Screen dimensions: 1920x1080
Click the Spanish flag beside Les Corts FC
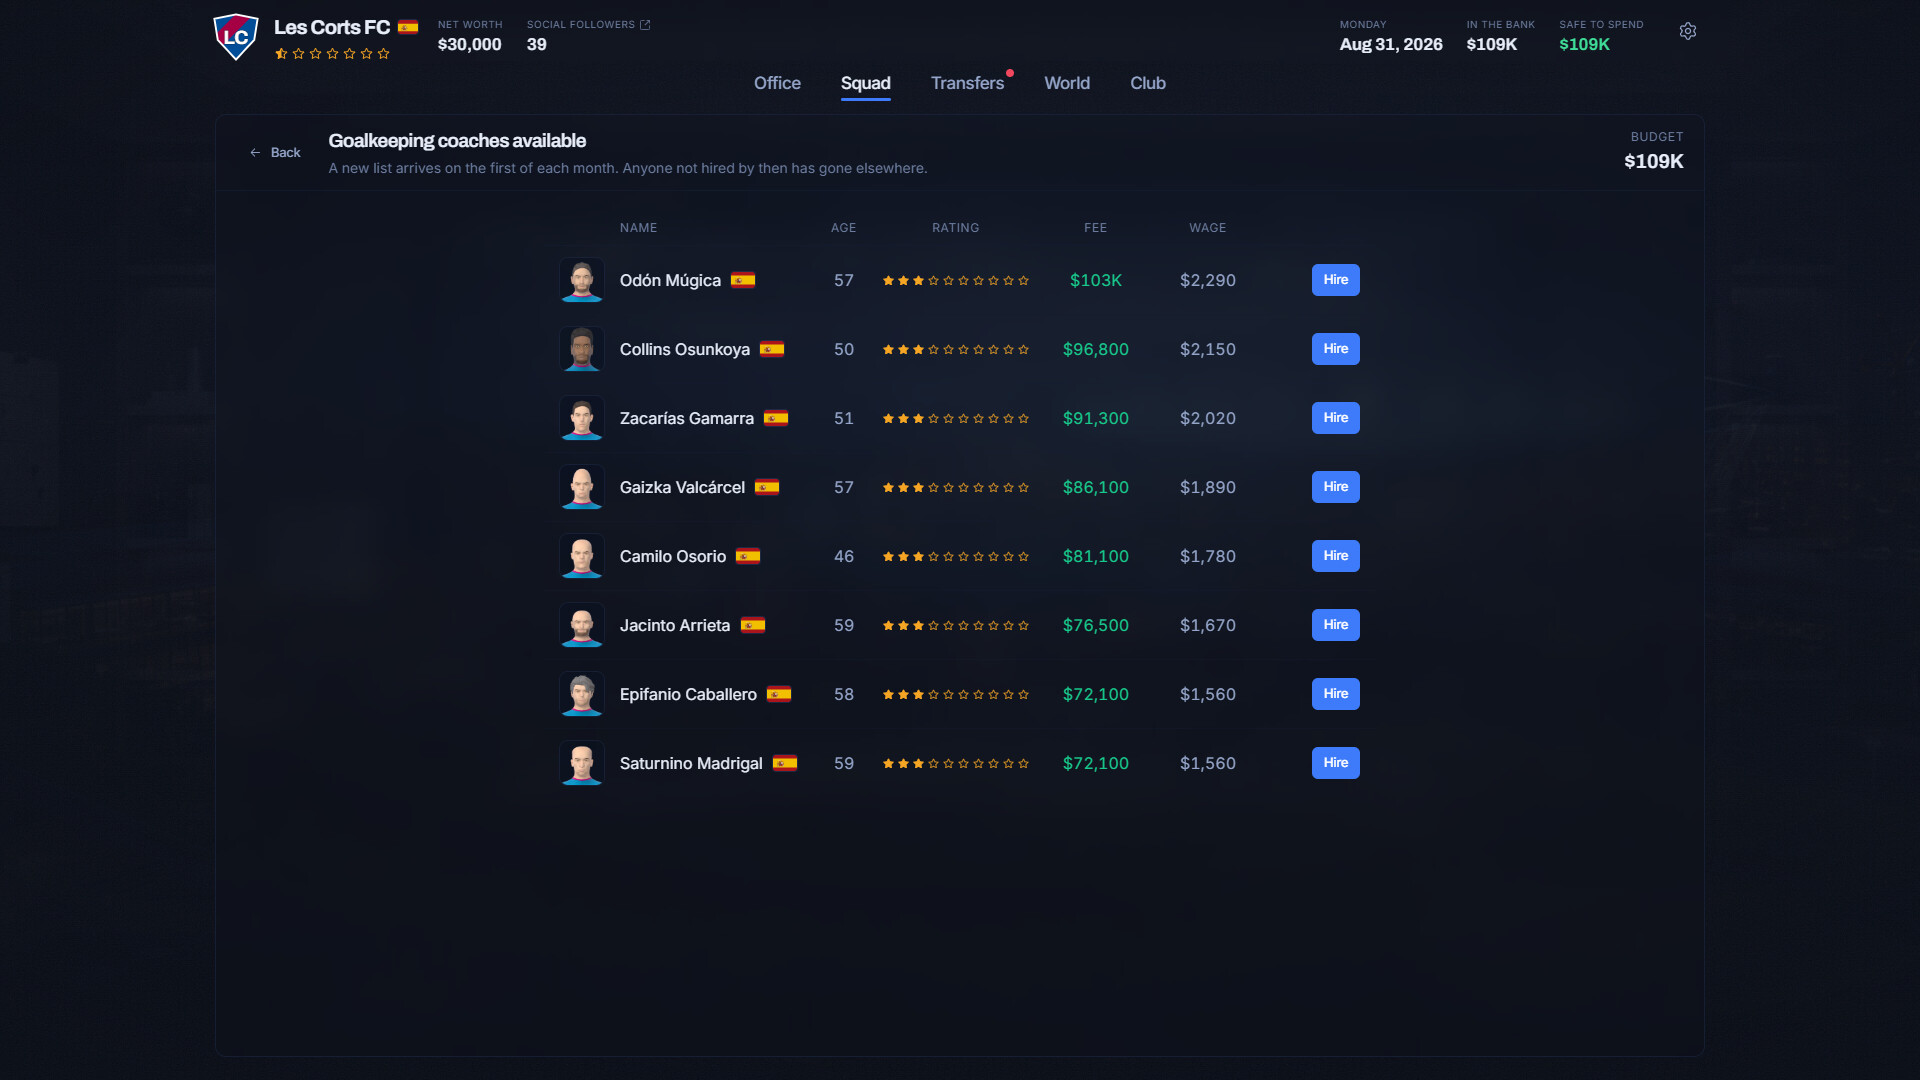[408, 27]
